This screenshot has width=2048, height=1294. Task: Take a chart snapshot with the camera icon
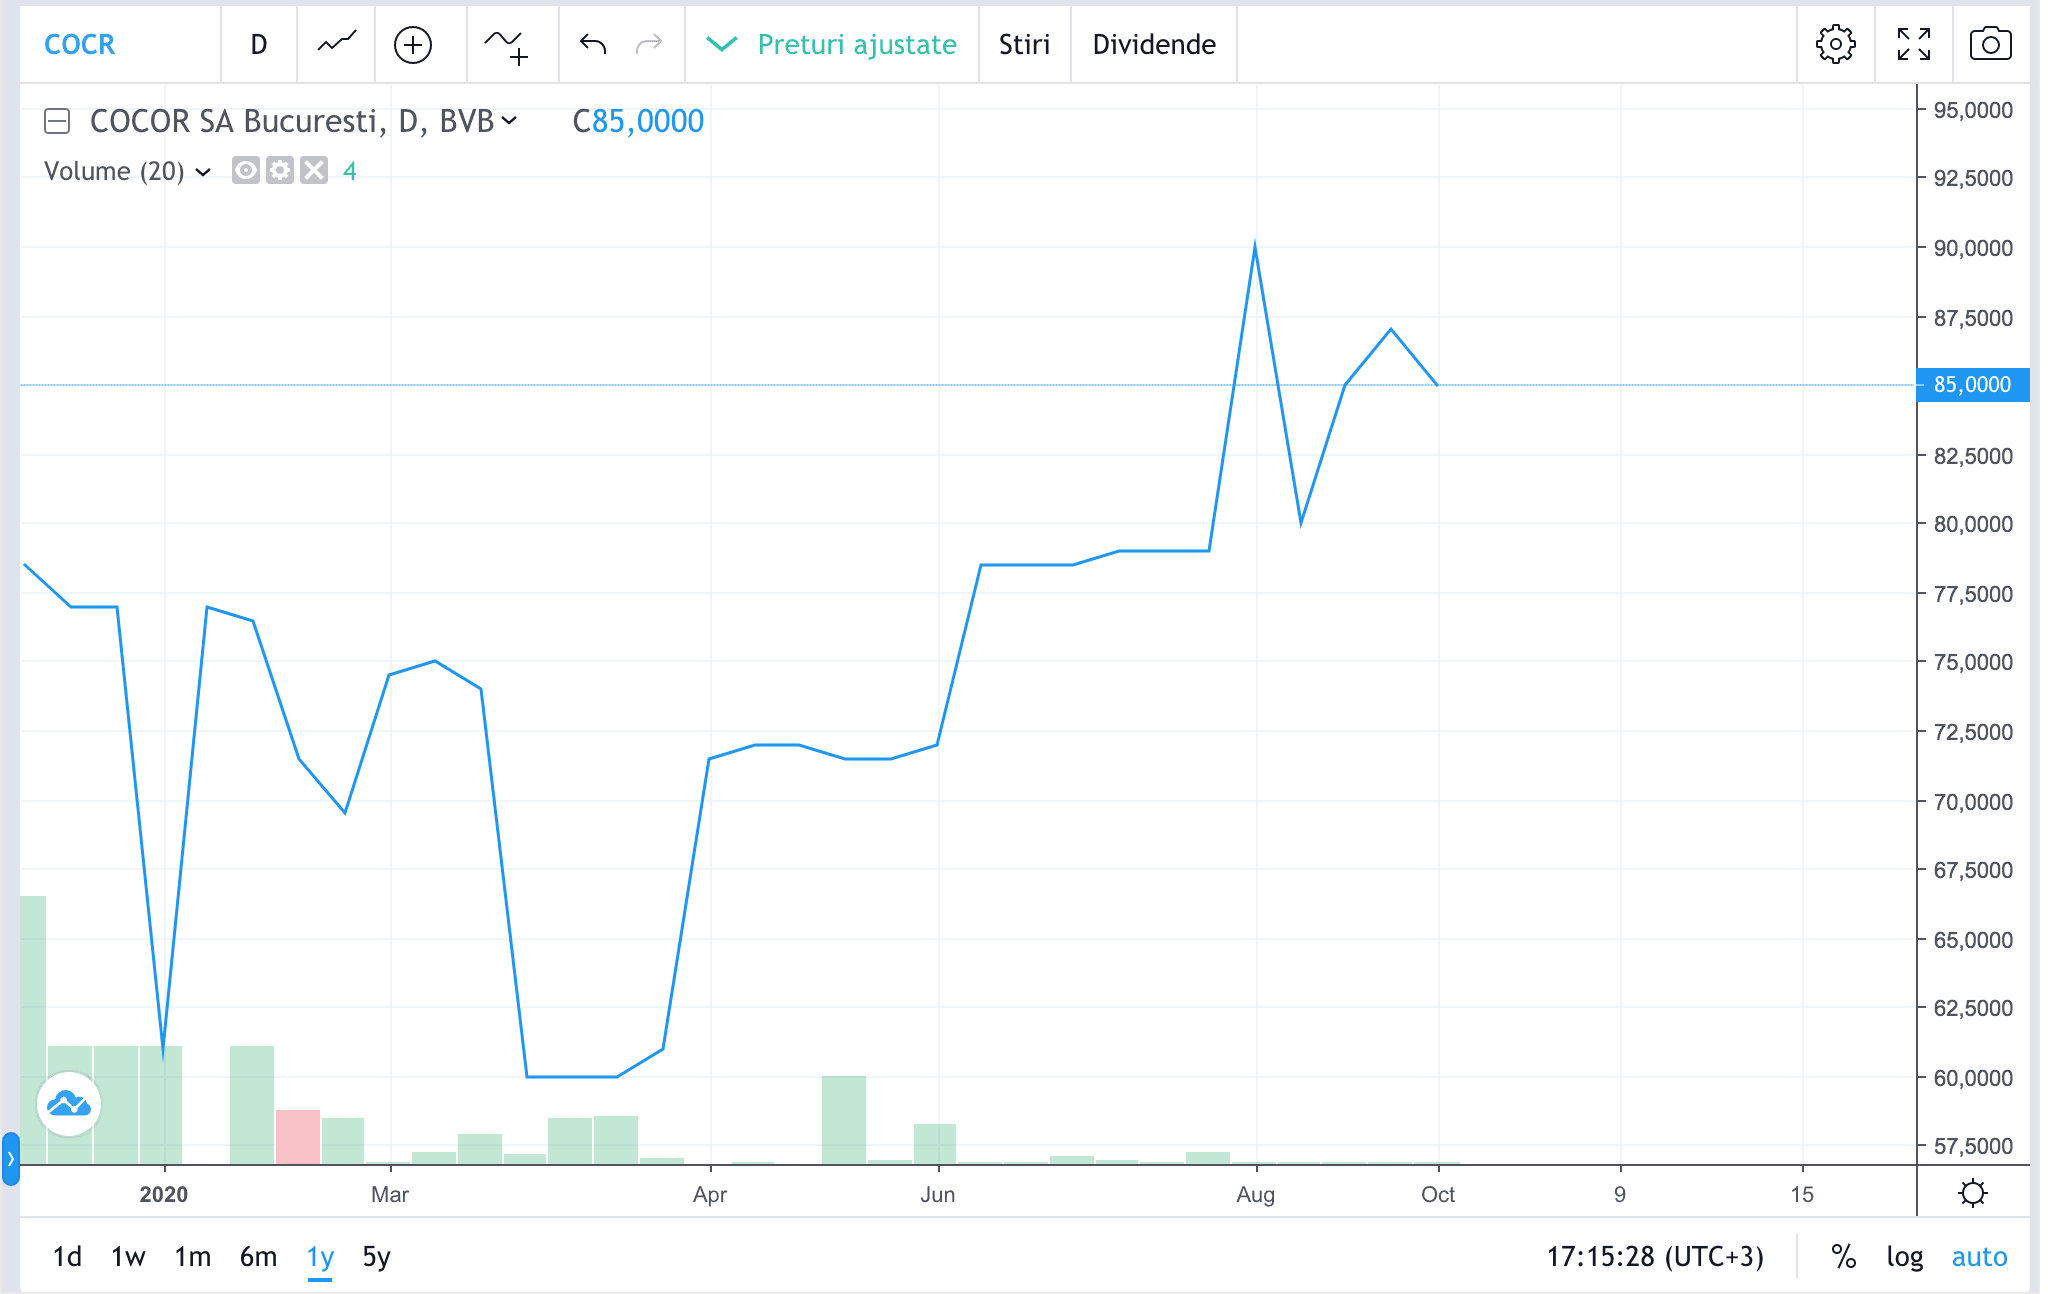tap(1990, 44)
